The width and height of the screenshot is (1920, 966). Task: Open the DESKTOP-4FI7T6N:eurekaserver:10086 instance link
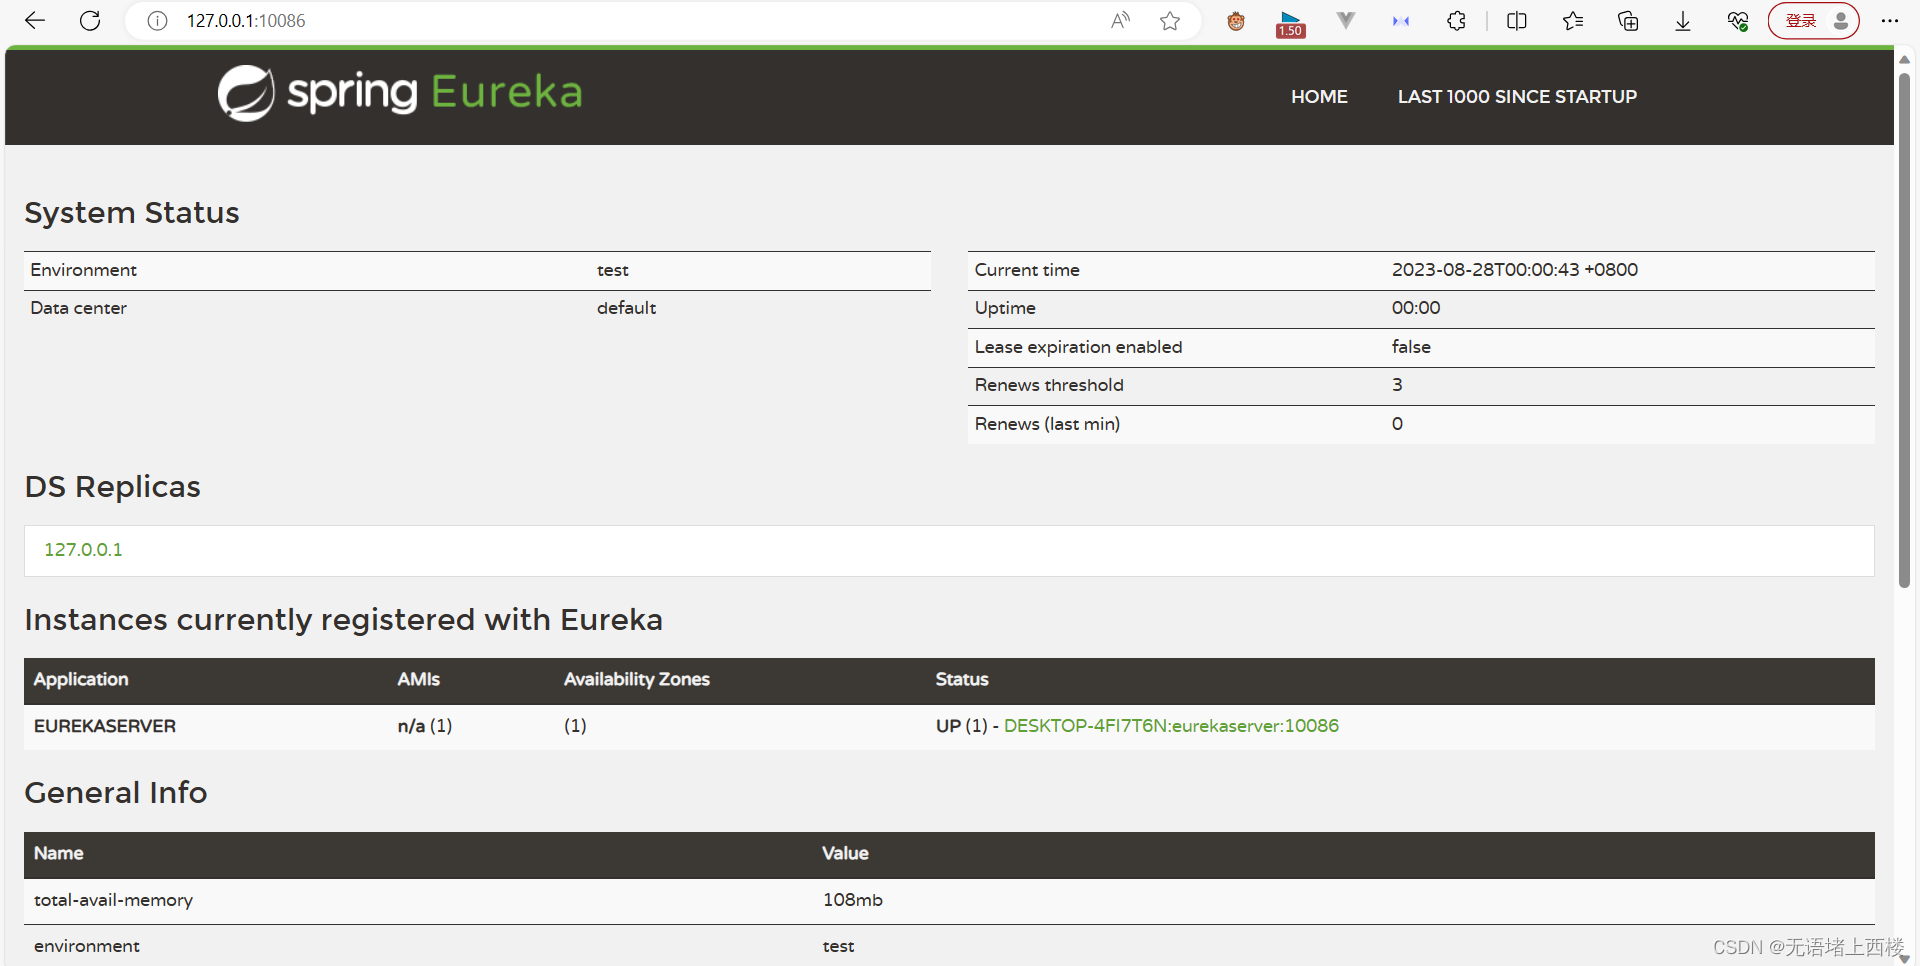point(1171,726)
